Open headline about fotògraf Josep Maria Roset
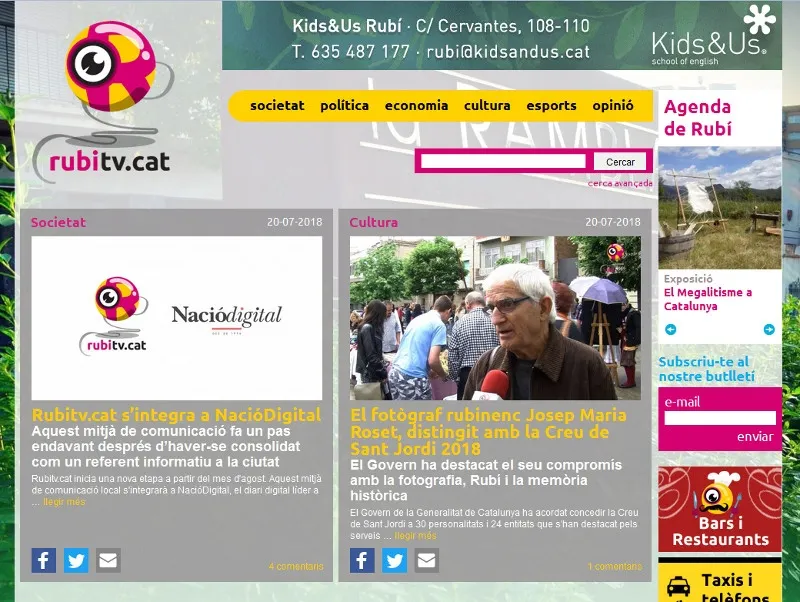The width and height of the screenshot is (800, 602). tap(488, 432)
